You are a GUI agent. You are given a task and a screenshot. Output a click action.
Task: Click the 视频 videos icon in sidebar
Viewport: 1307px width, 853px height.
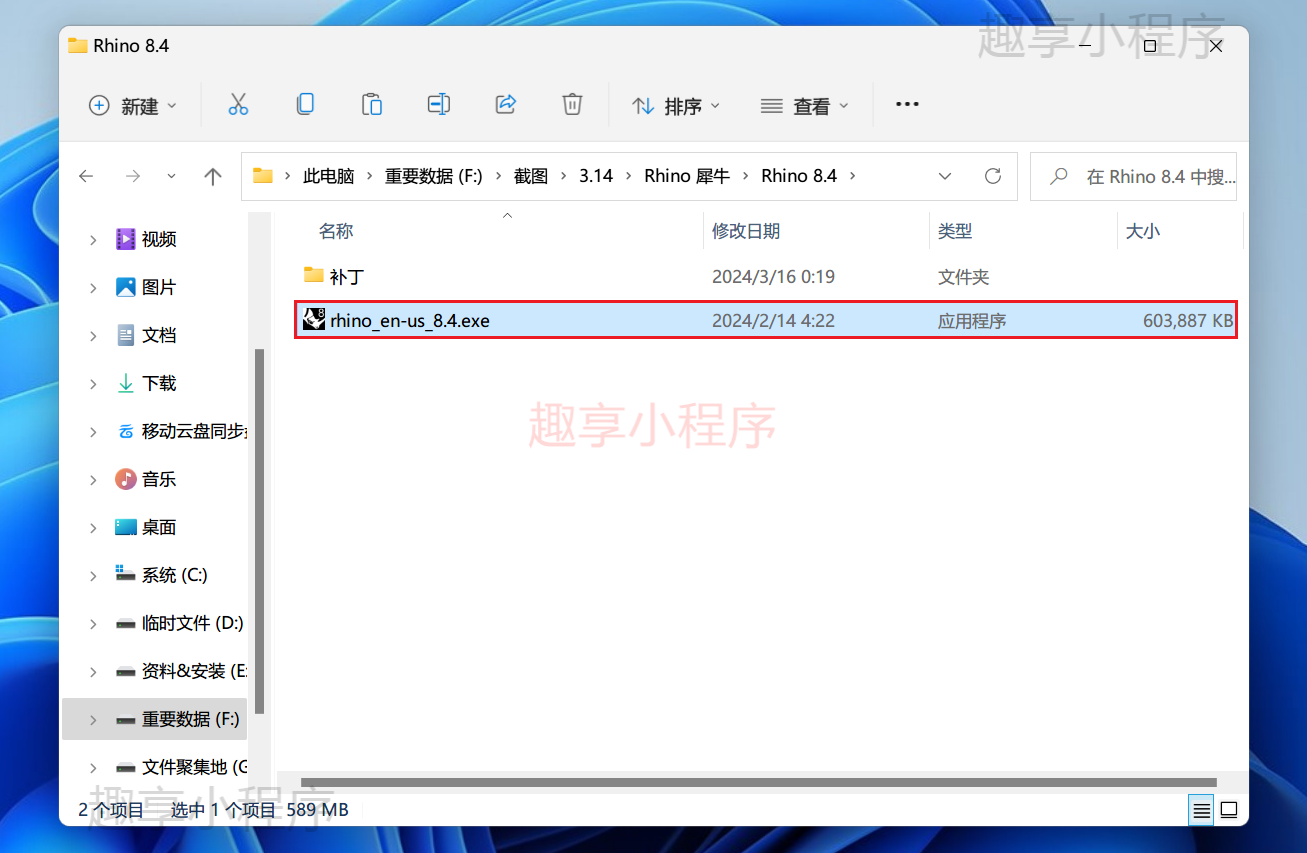coord(125,239)
